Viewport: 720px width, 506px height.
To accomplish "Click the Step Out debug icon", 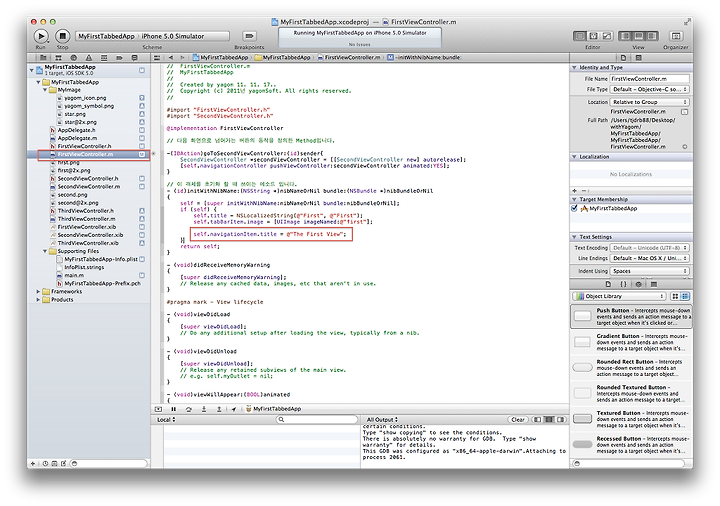I will (219, 409).
